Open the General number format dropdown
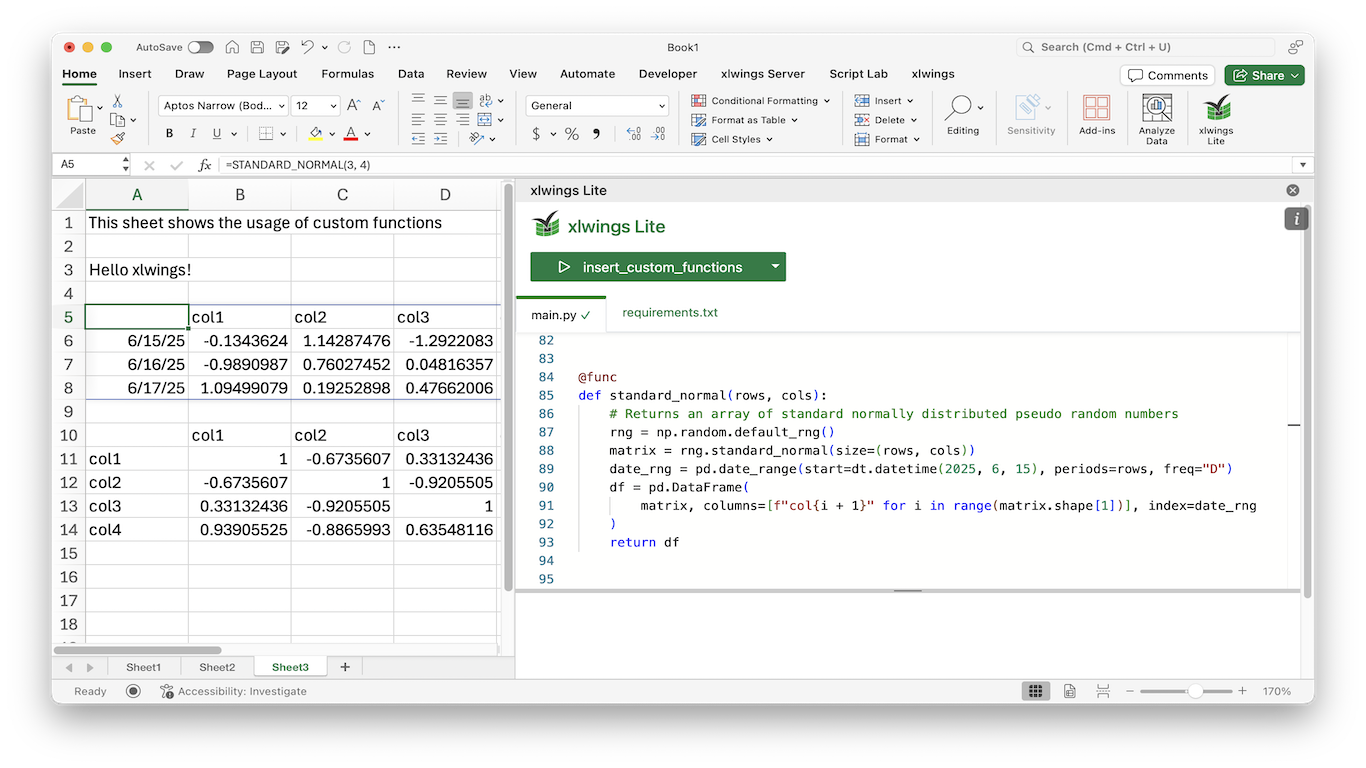1366x768 pixels. [x=661, y=106]
